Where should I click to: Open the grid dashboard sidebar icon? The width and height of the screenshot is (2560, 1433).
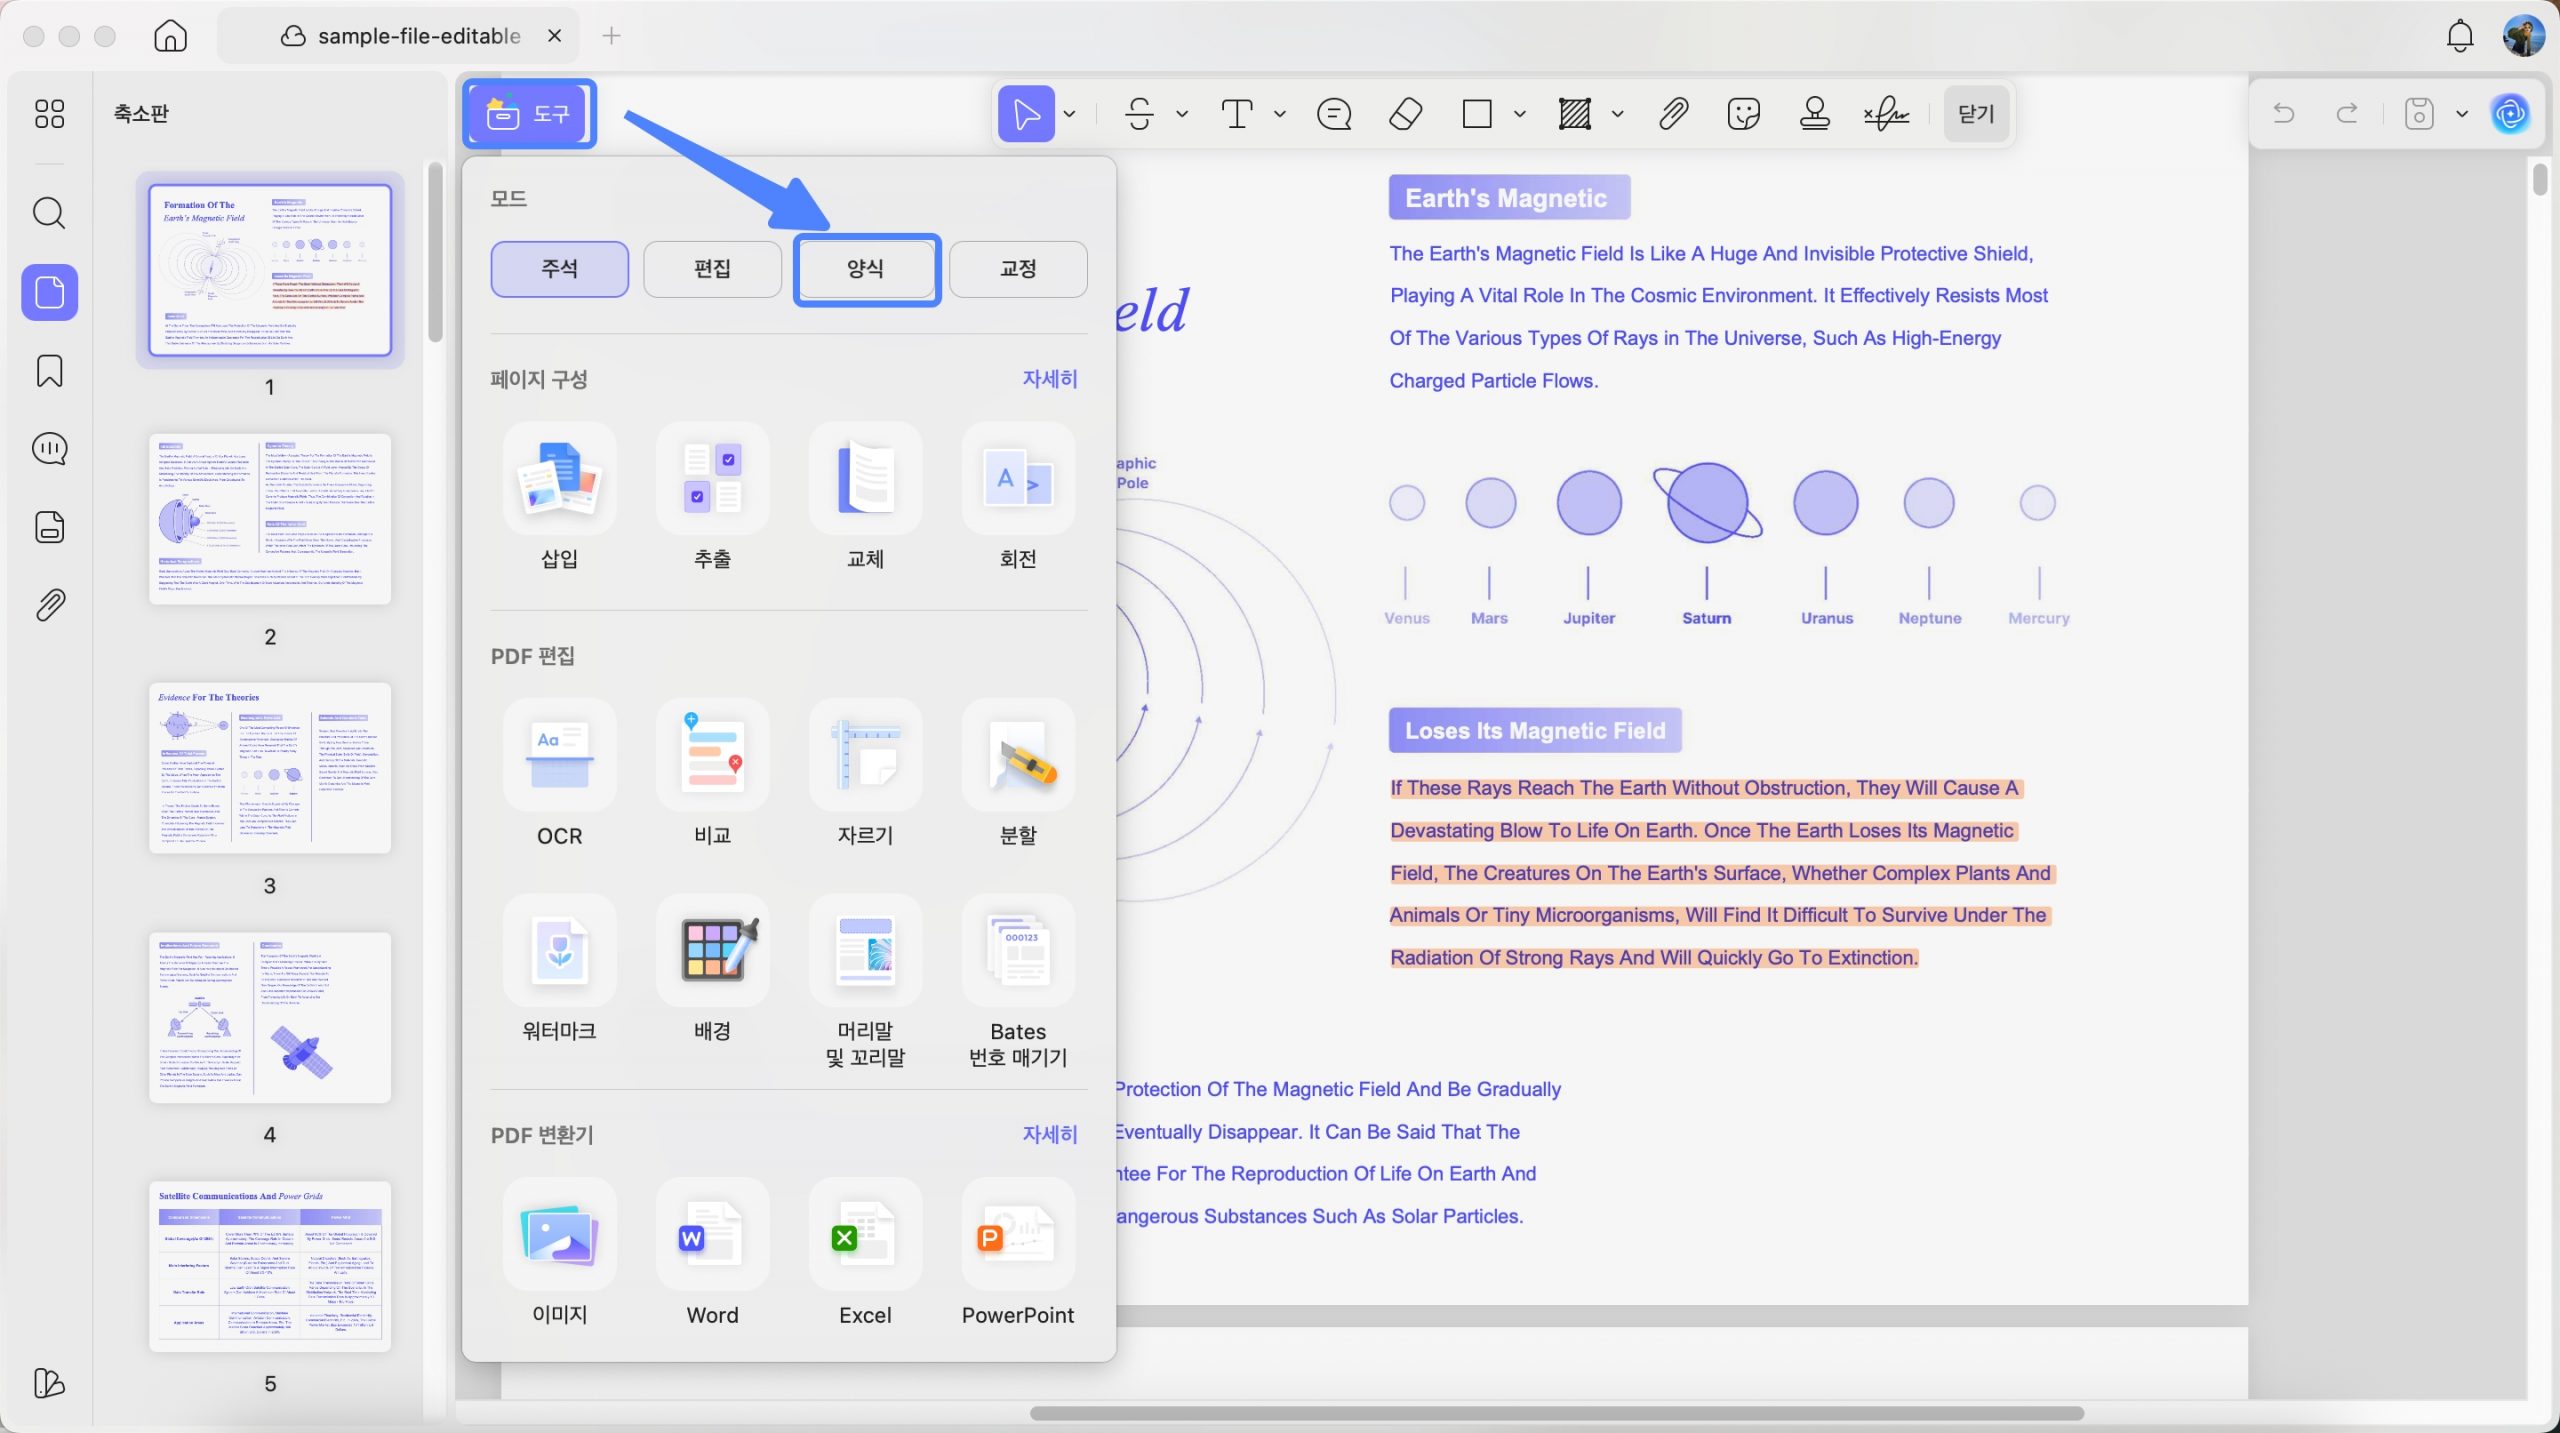[x=49, y=114]
